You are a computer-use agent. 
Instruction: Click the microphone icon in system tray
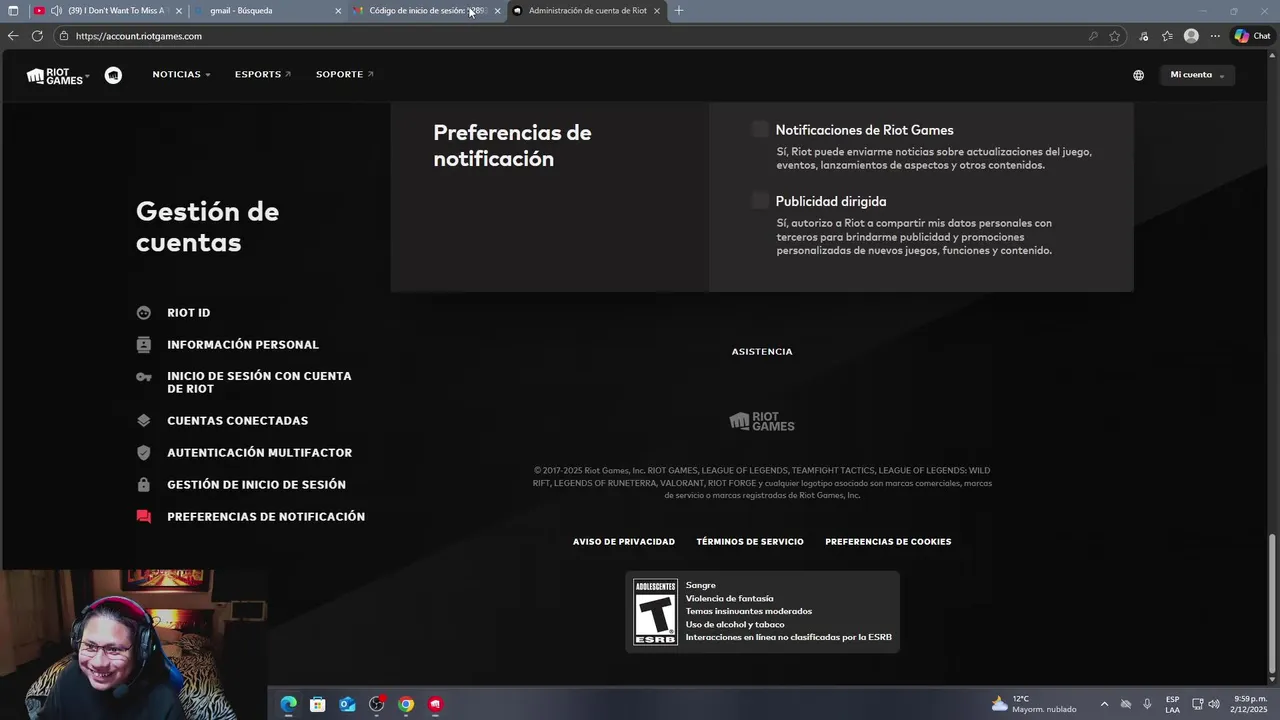pos(1147,704)
